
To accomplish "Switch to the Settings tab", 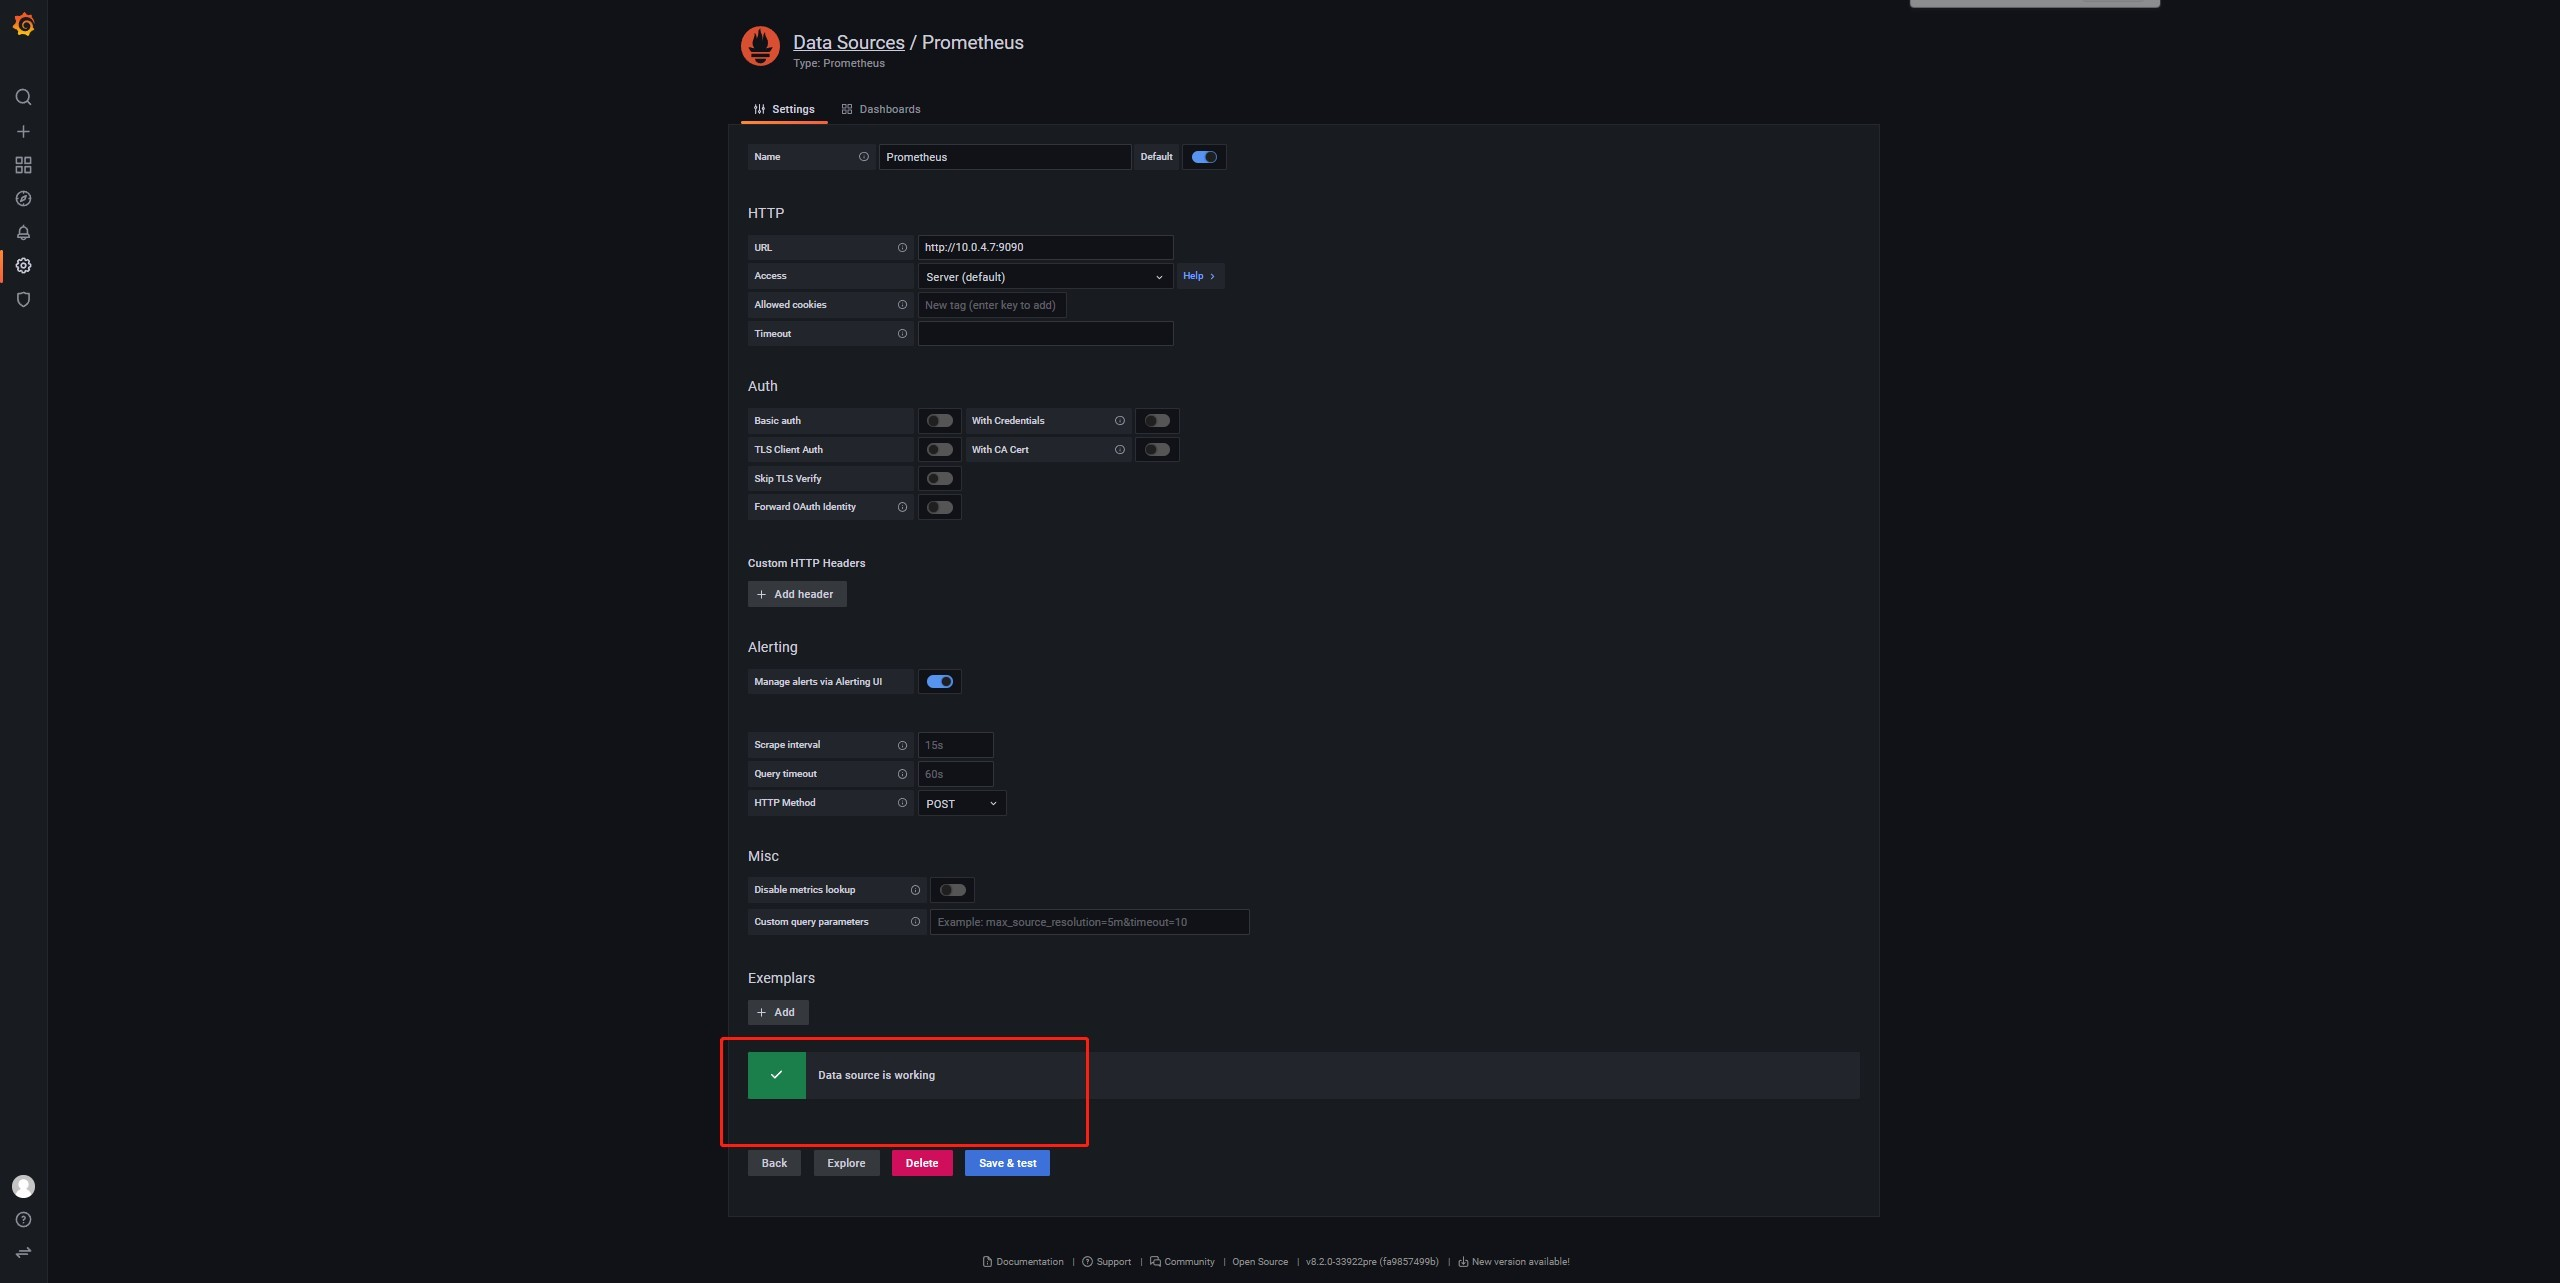I will coord(784,109).
